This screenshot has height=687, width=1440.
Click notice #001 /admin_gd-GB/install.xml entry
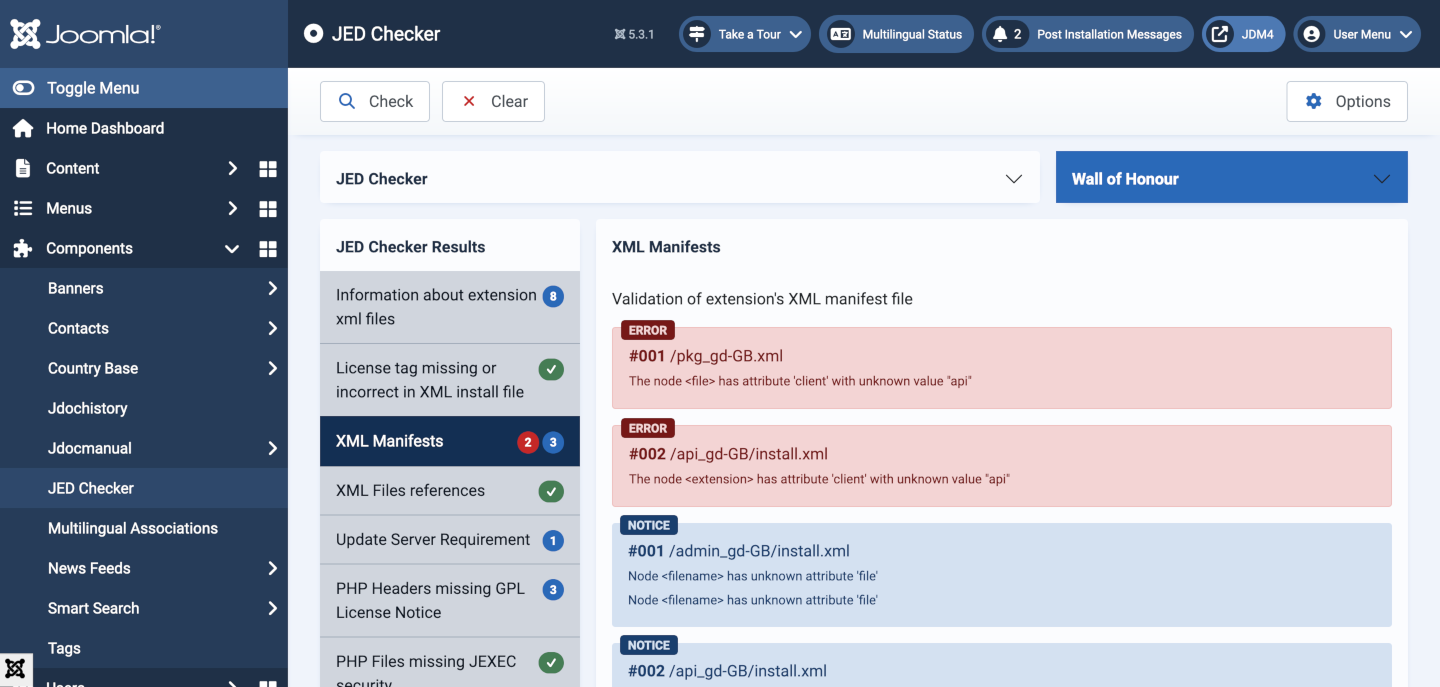(x=1002, y=574)
